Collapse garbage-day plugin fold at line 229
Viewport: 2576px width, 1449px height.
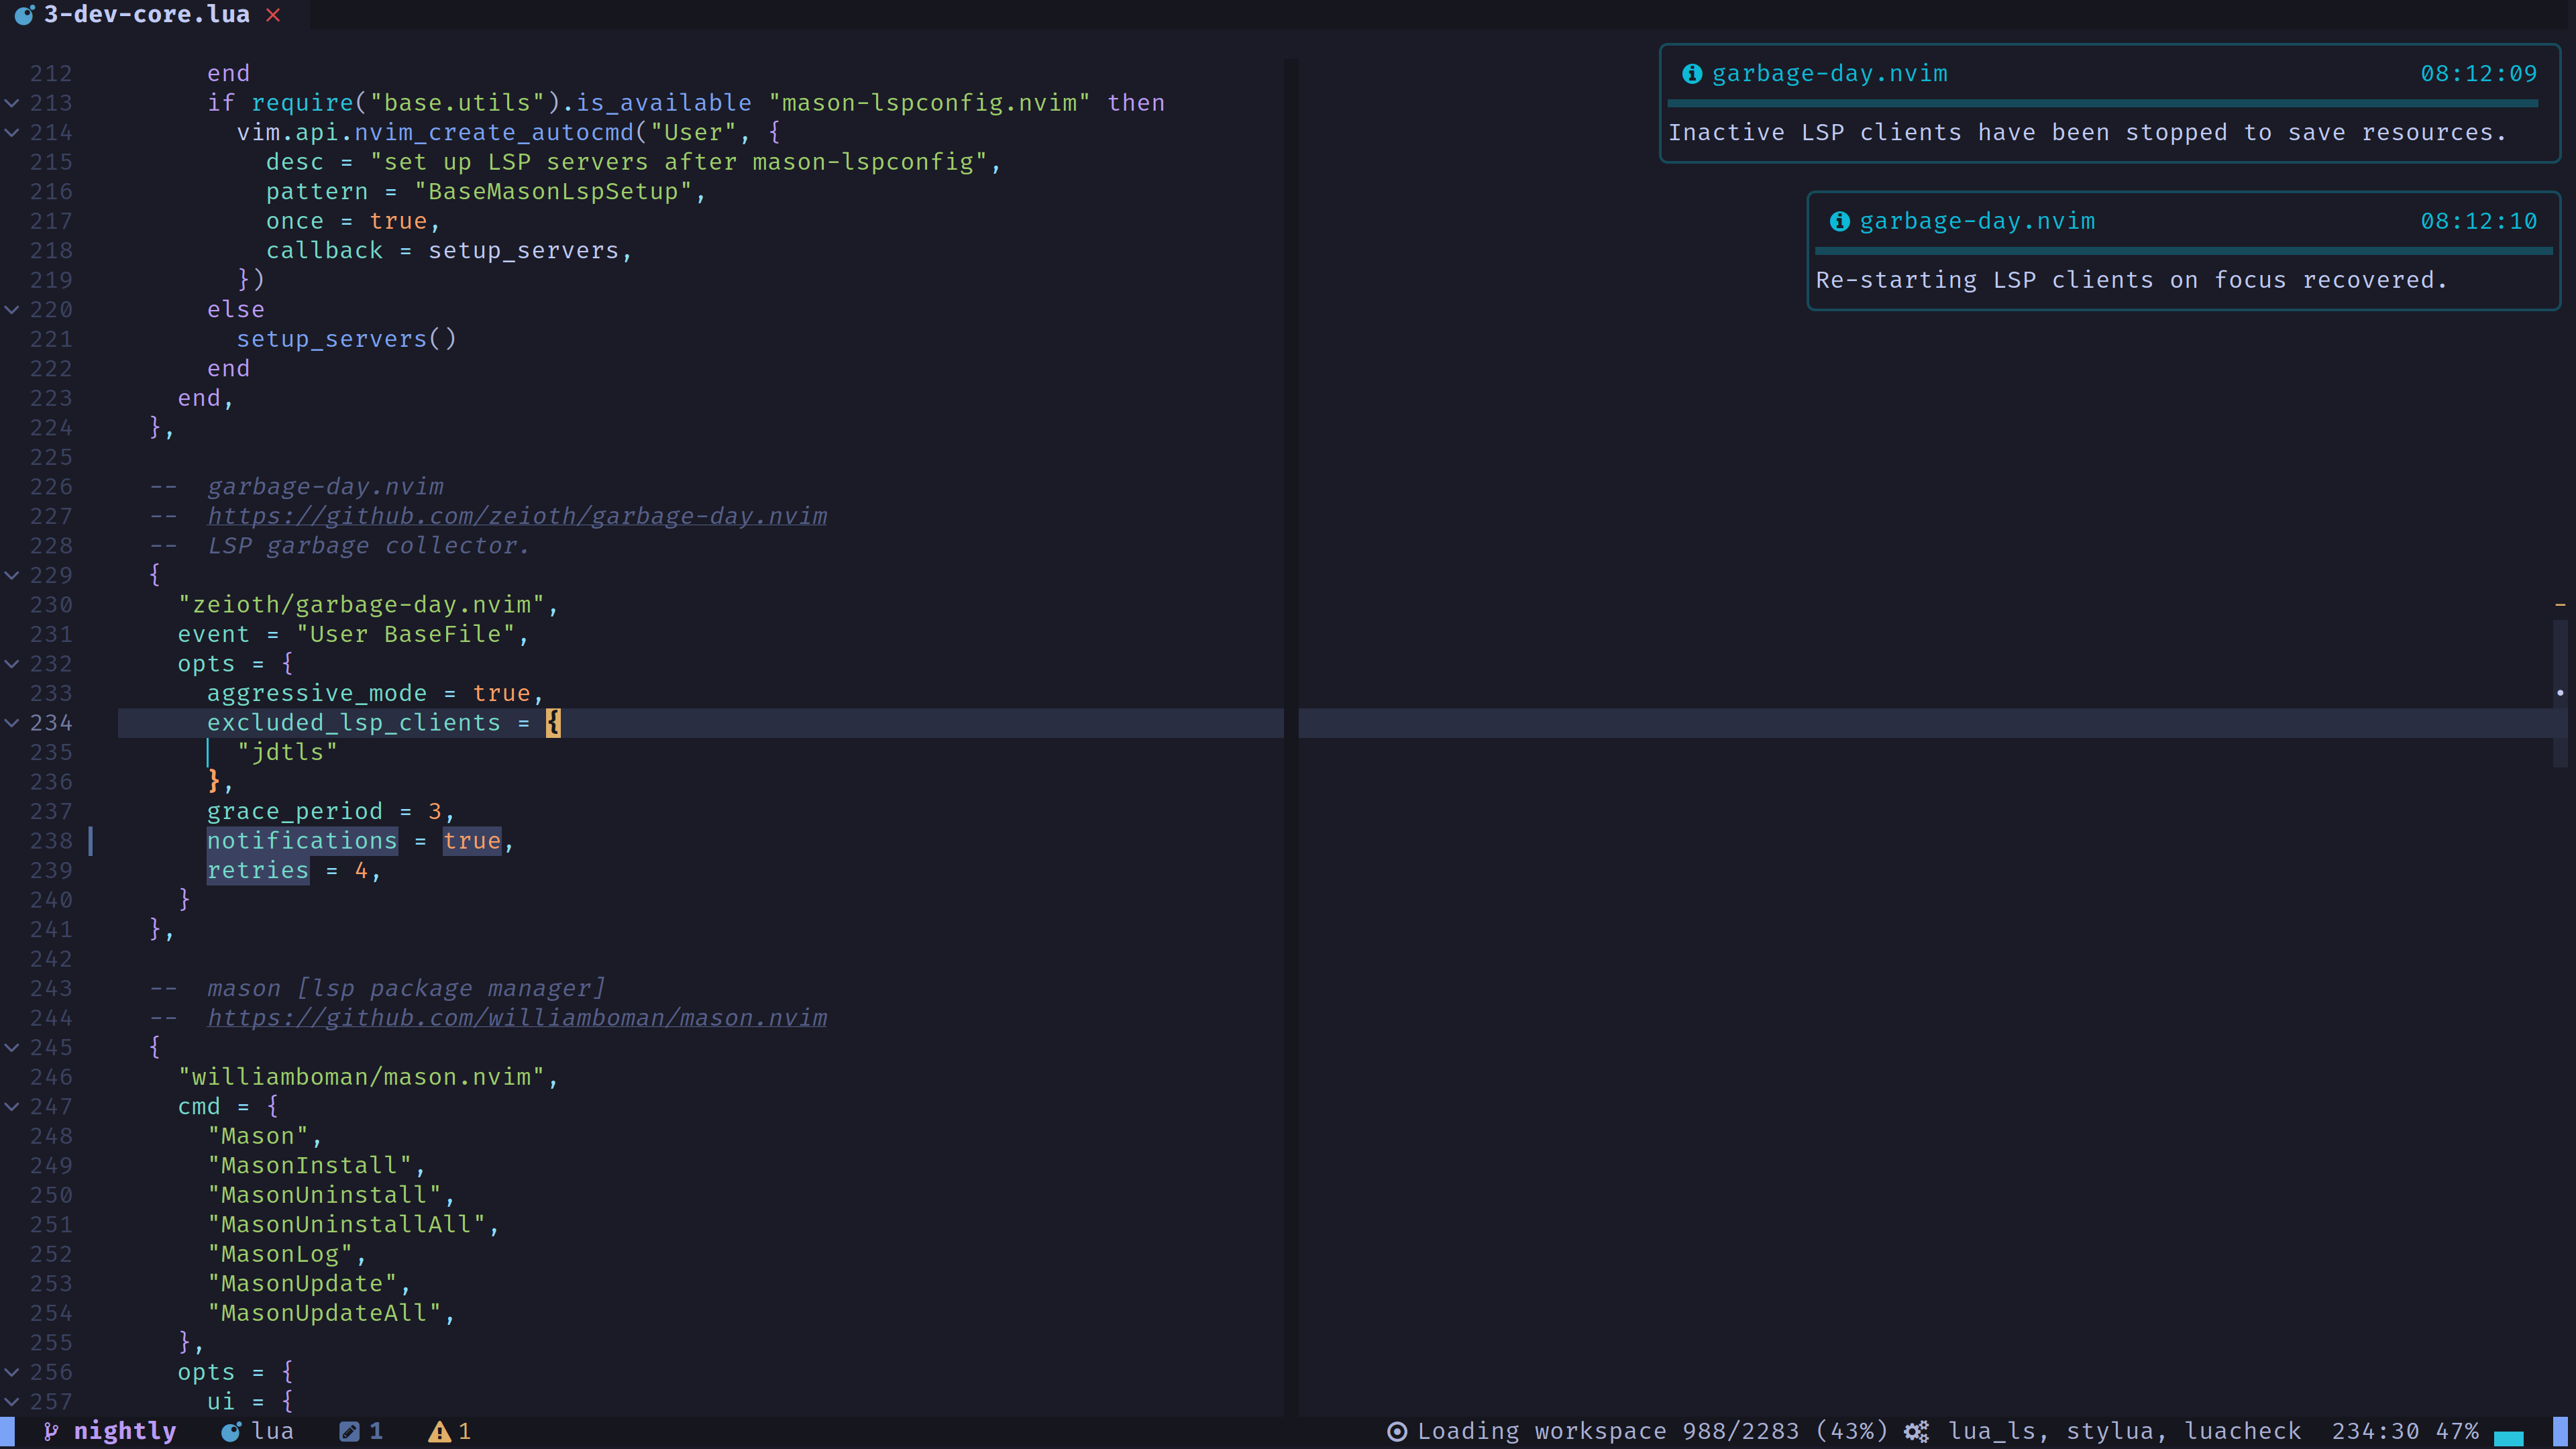(x=12, y=575)
